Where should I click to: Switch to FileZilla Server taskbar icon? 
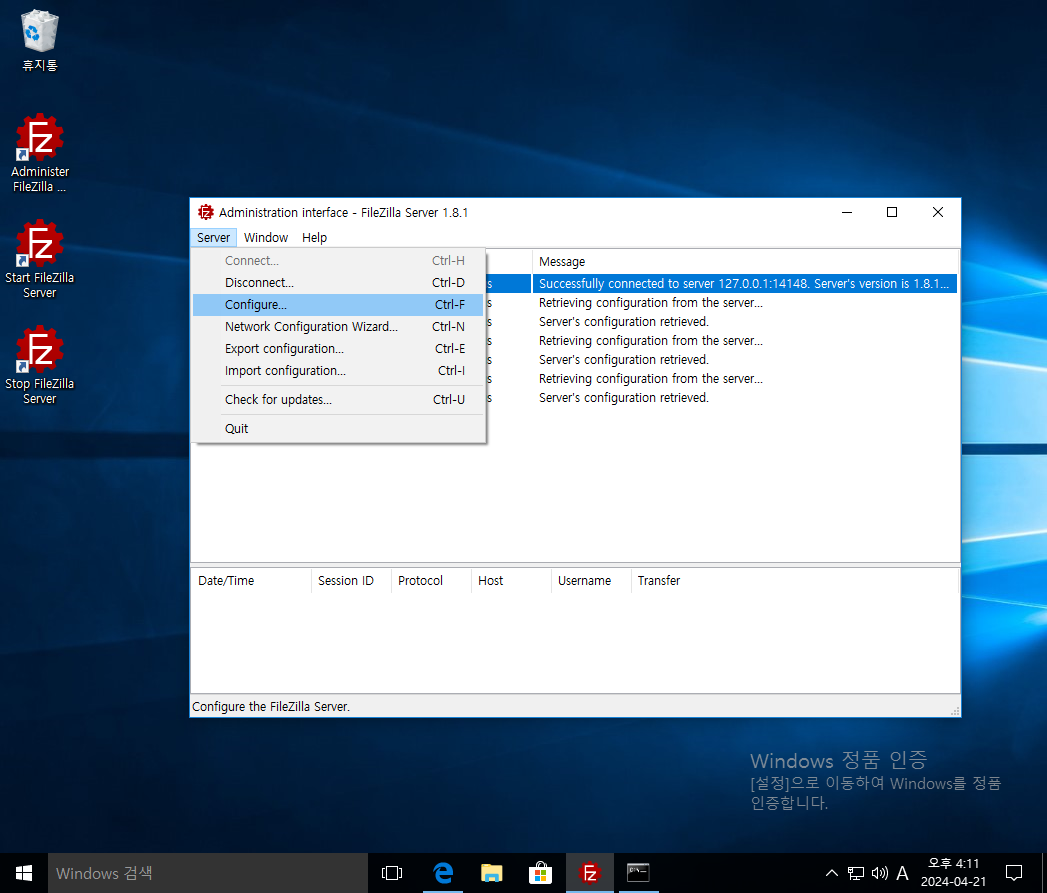[x=590, y=873]
